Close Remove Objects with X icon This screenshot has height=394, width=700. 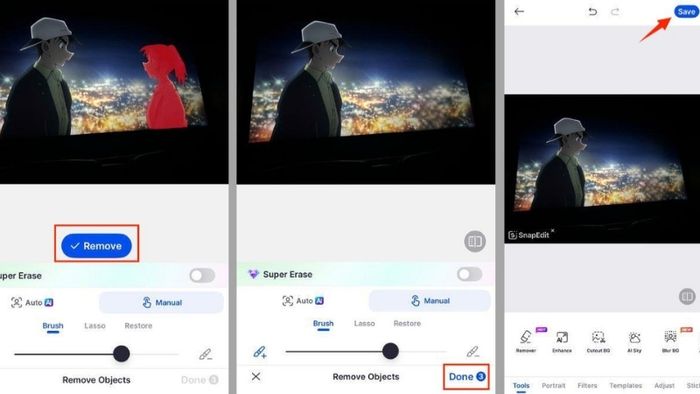(x=256, y=377)
